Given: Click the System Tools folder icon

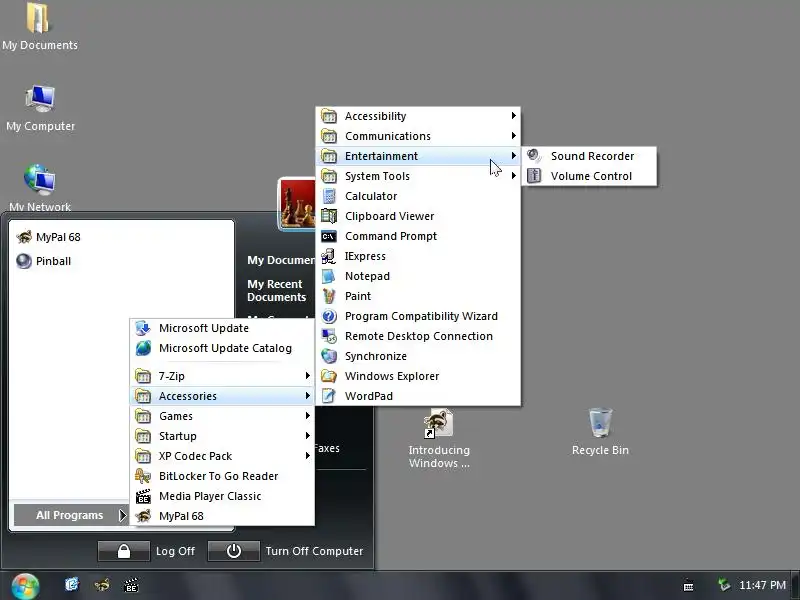Looking at the screenshot, I should [329, 176].
